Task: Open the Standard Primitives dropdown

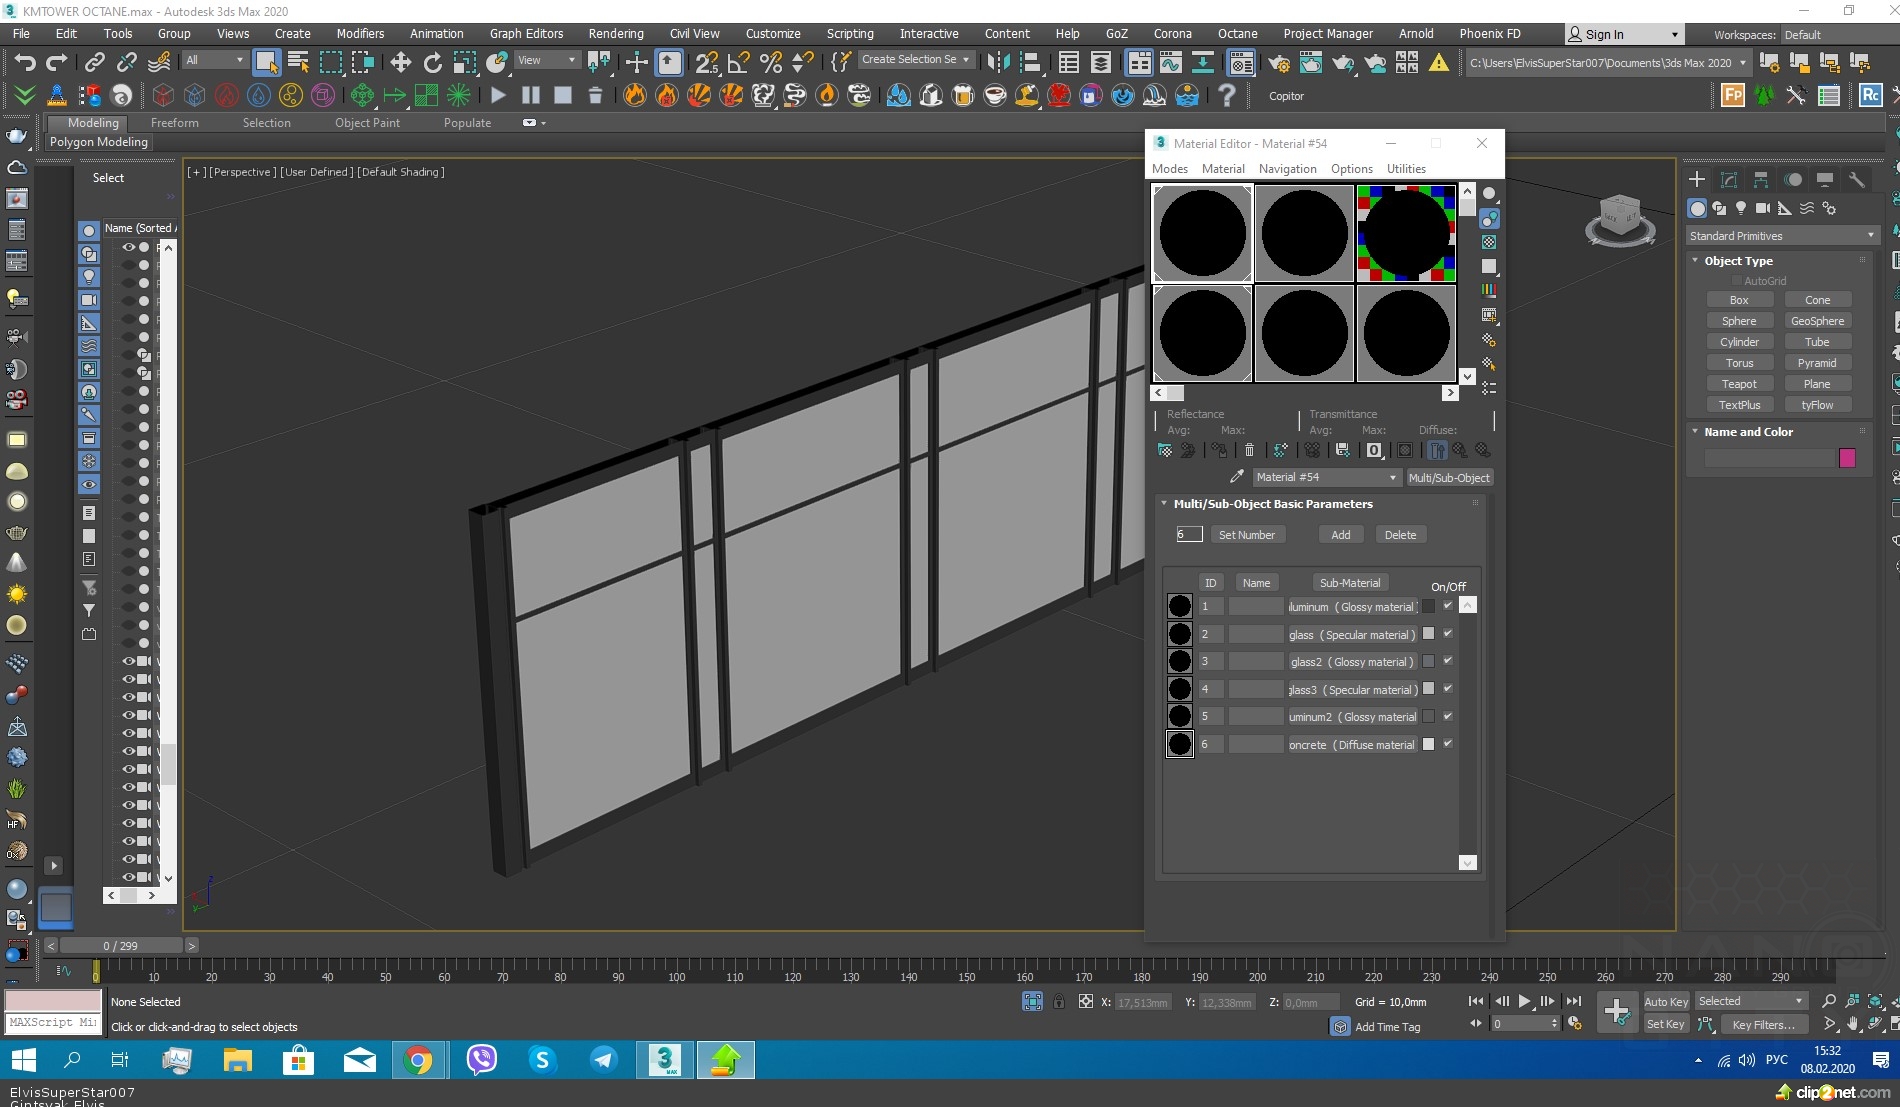Action: pos(1781,236)
